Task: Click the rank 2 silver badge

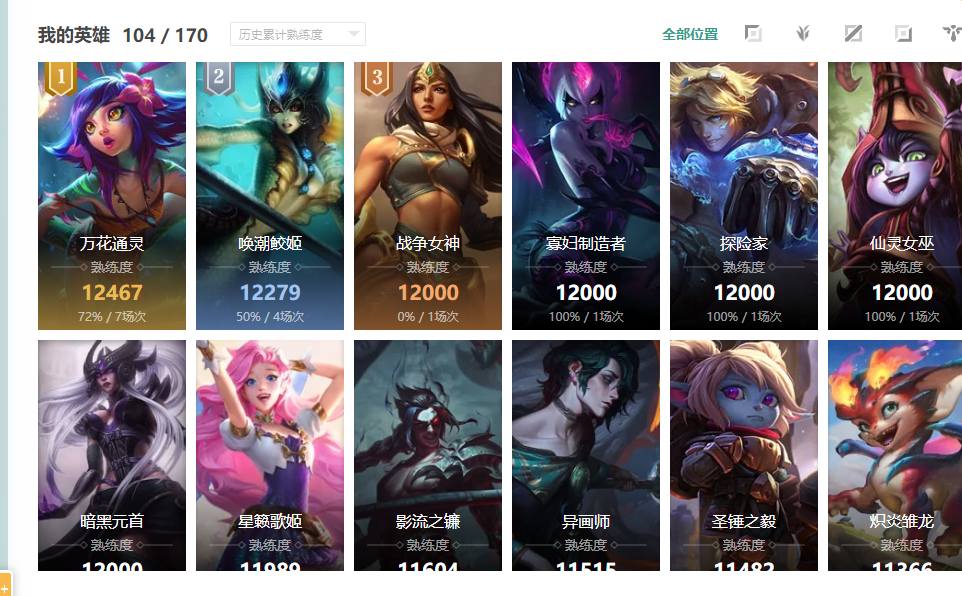Action: (218, 78)
